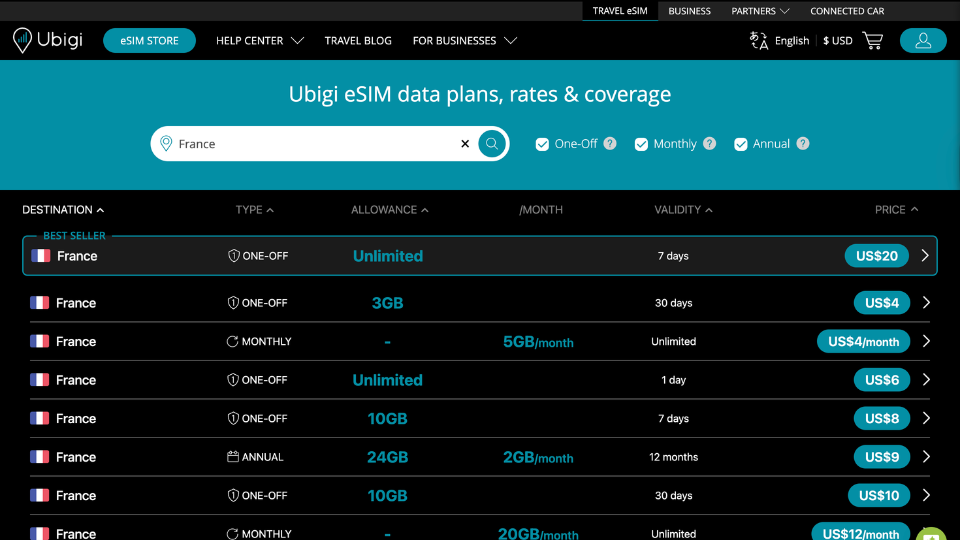960x540 pixels.
Task: Click location pin in search box
Action: coord(166,143)
